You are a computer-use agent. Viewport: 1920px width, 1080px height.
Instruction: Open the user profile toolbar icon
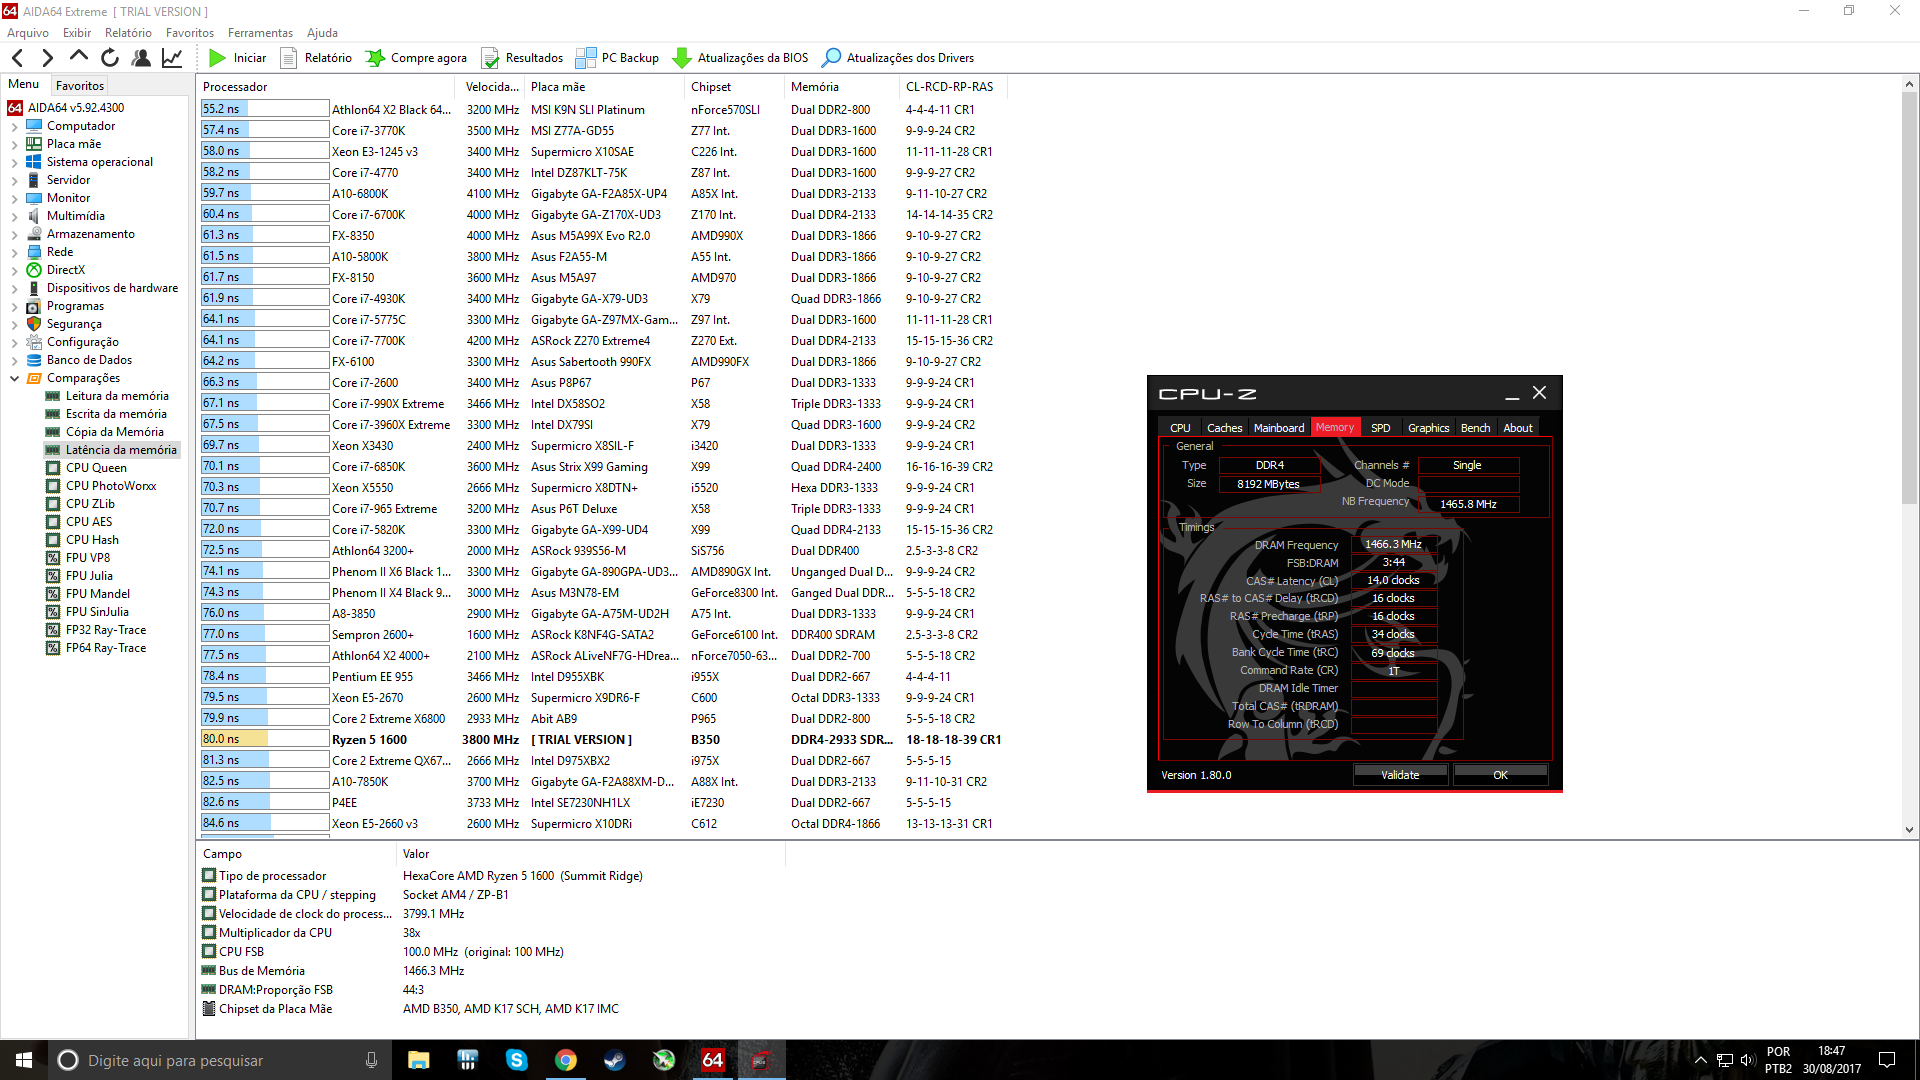(x=141, y=58)
